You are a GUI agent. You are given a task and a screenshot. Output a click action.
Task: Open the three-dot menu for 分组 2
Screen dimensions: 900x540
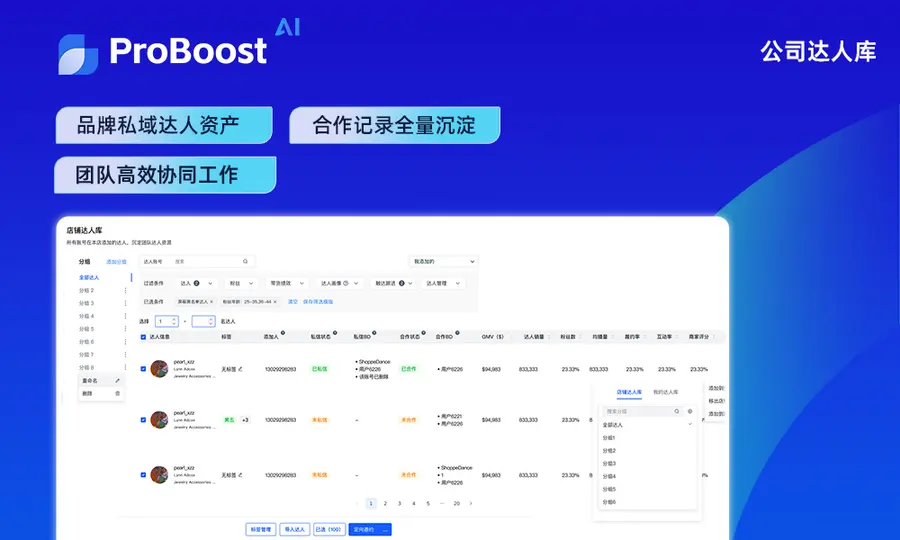125,290
